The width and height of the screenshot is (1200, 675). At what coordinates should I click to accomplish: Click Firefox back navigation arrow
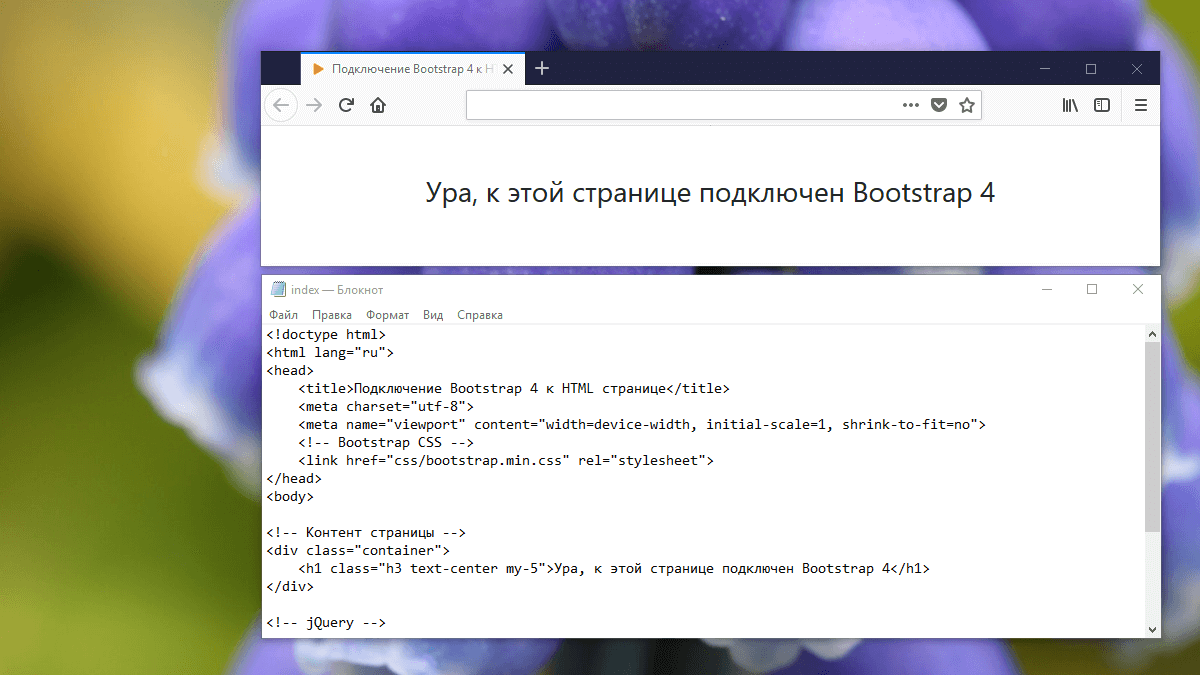[x=281, y=105]
